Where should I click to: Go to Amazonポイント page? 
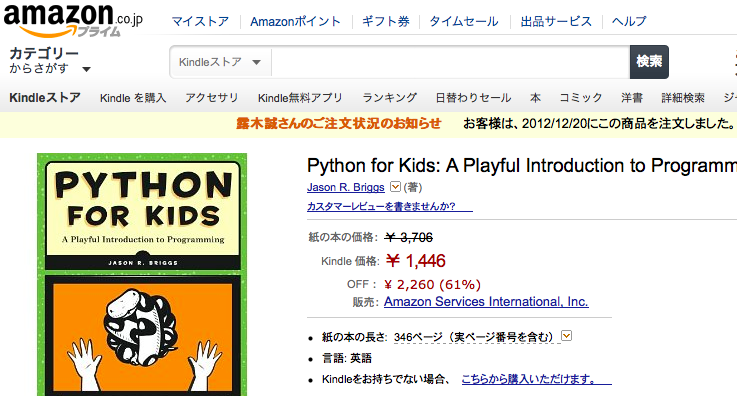[295, 22]
